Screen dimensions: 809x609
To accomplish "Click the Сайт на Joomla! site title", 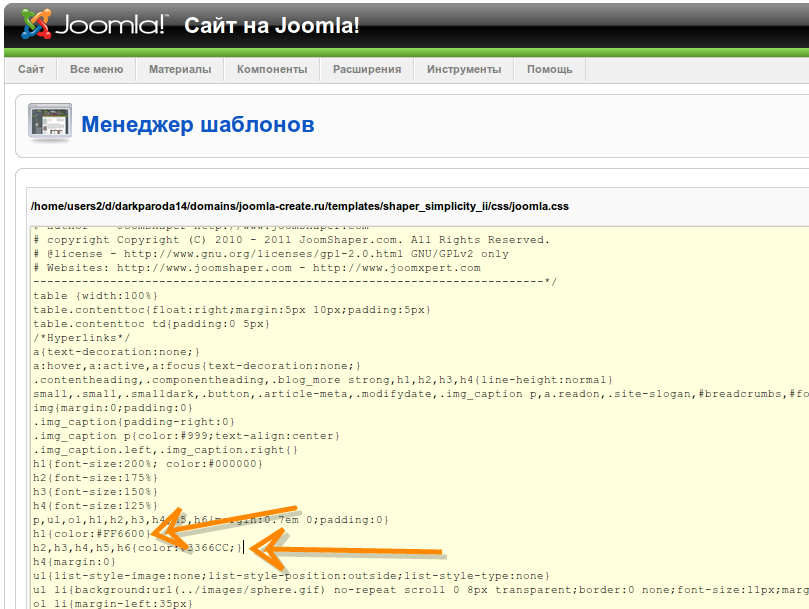I will coord(271,26).
